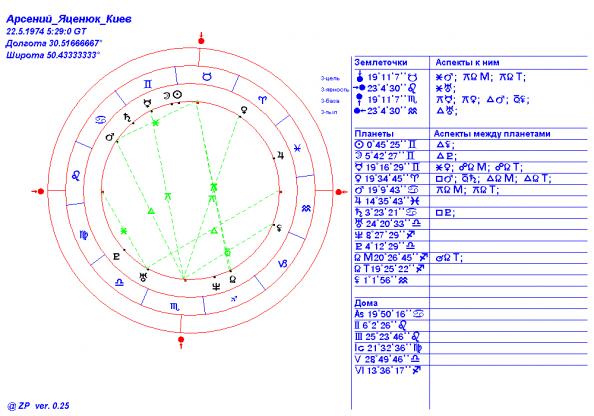Click the Mercury row 19°16'29'' in Планеты
Image resolution: width=594 pixels, height=416 pixels.
[387, 167]
